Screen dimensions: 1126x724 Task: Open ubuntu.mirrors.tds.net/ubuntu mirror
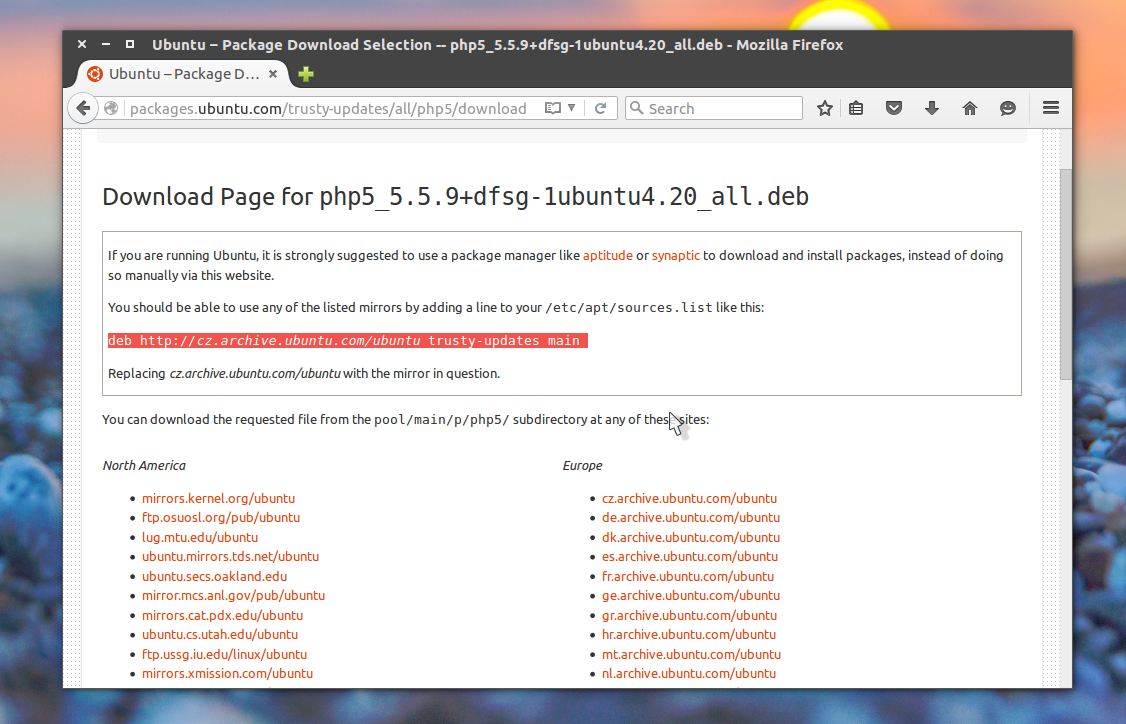coord(231,557)
